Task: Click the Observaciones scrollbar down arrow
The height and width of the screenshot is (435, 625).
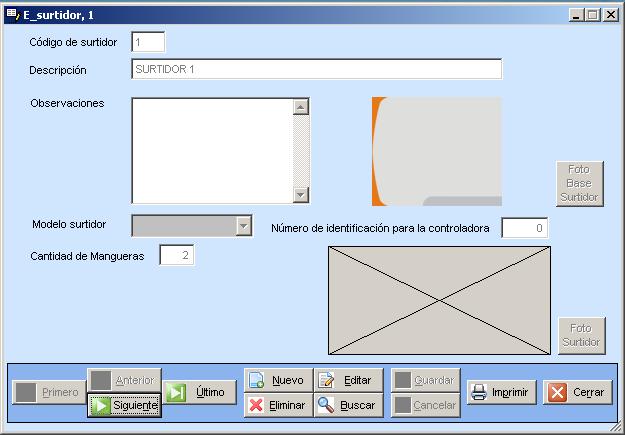Action: tap(301, 195)
